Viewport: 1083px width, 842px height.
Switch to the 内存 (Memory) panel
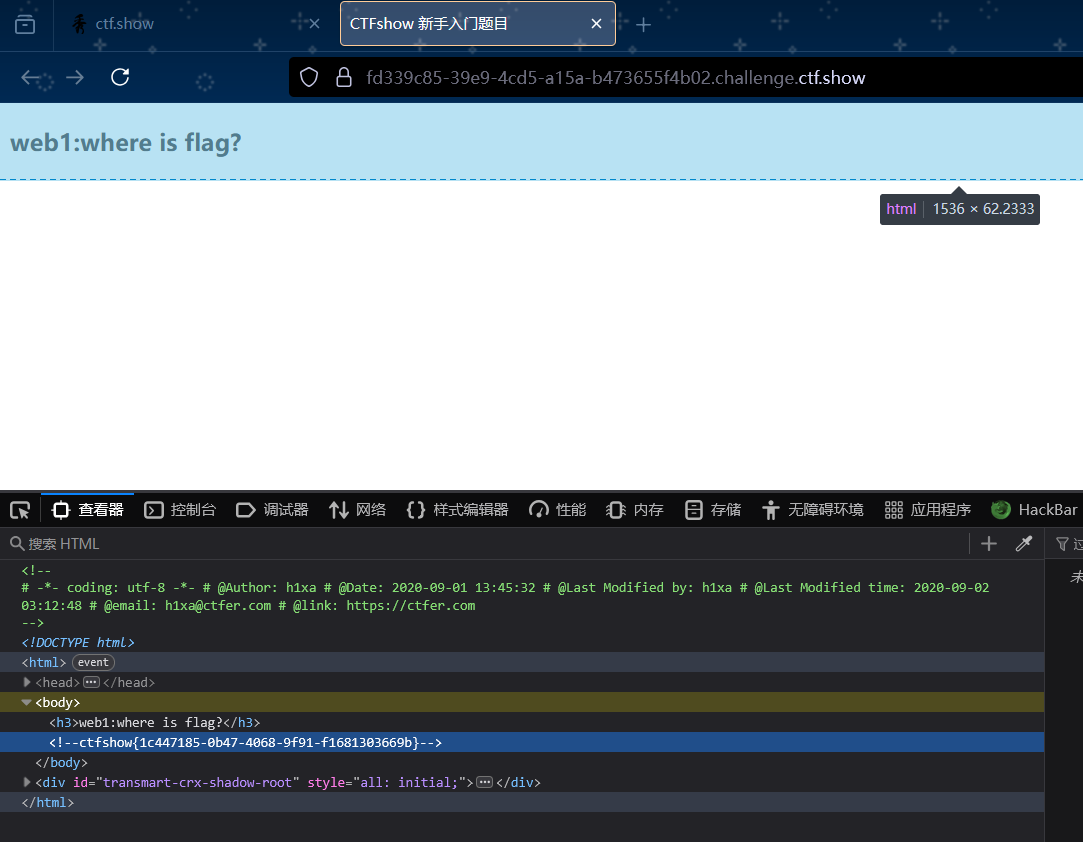coord(634,510)
